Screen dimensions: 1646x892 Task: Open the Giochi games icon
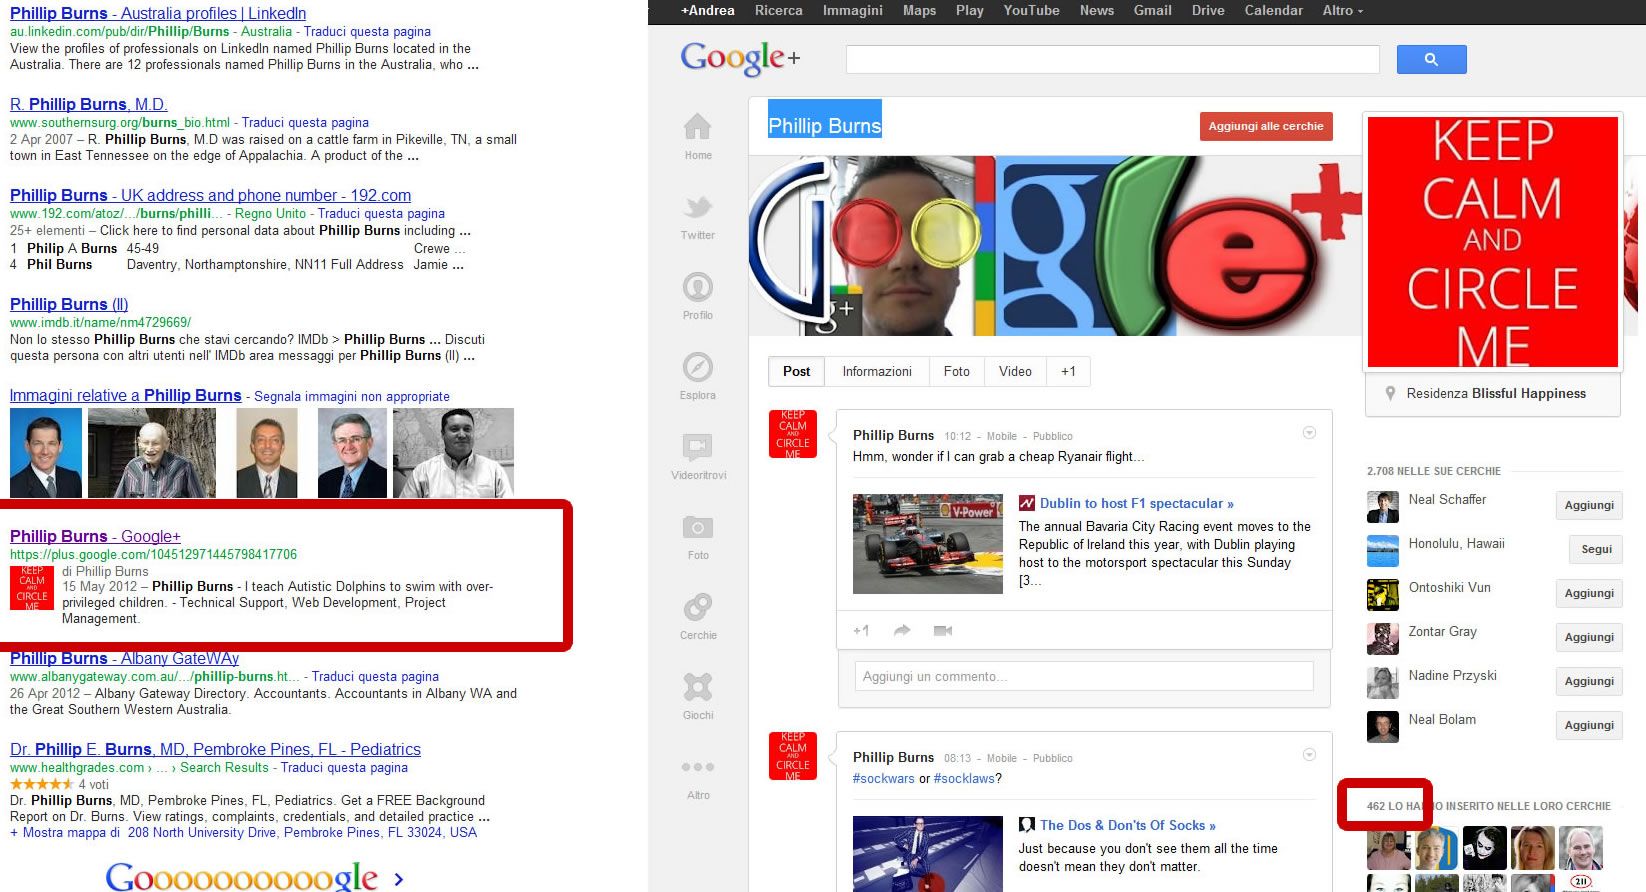[x=697, y=687]
